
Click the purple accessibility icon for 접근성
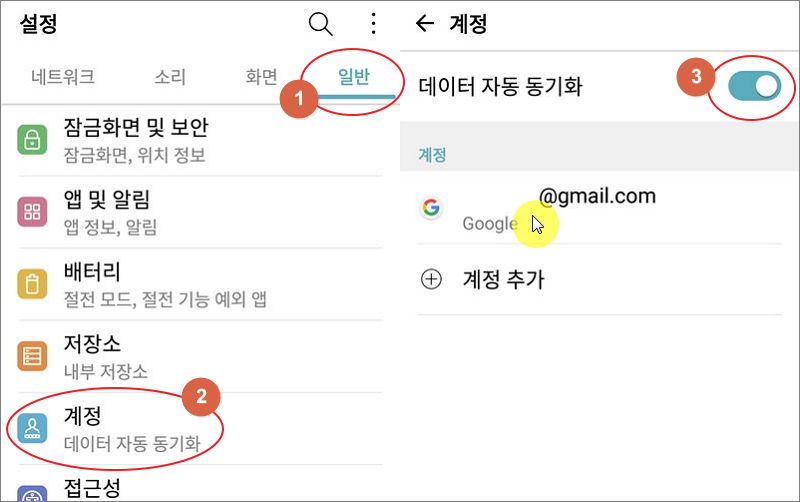click(x=32, y=493)
